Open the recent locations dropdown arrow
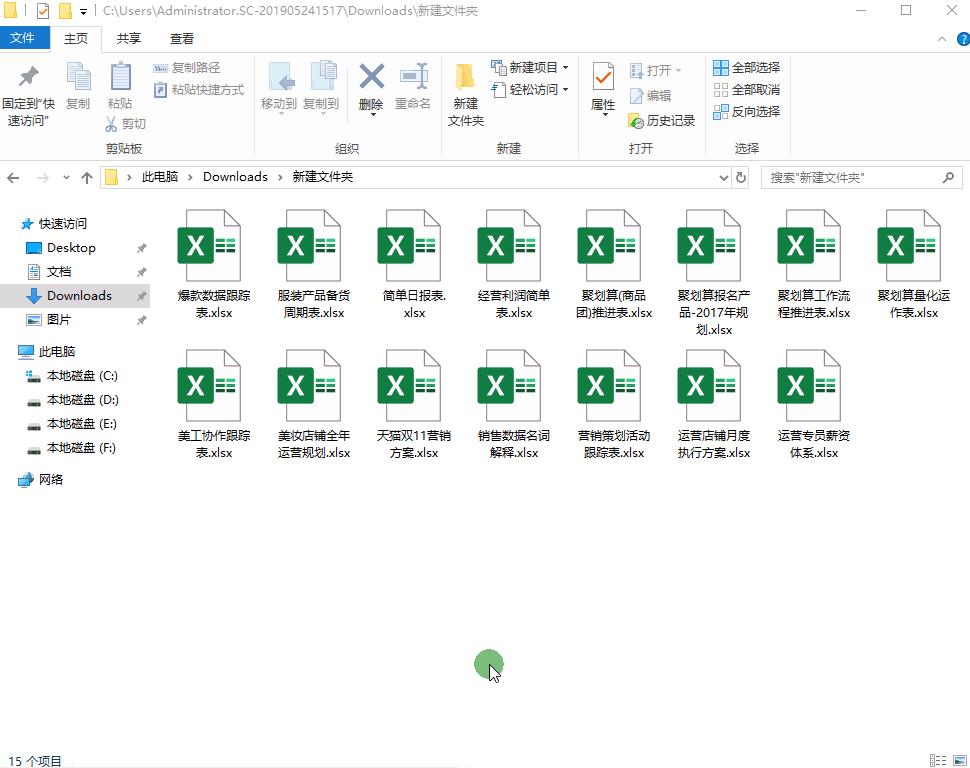The width and height of the screenshot is (970, 768). pyautogui.click(x=66, y=178)
